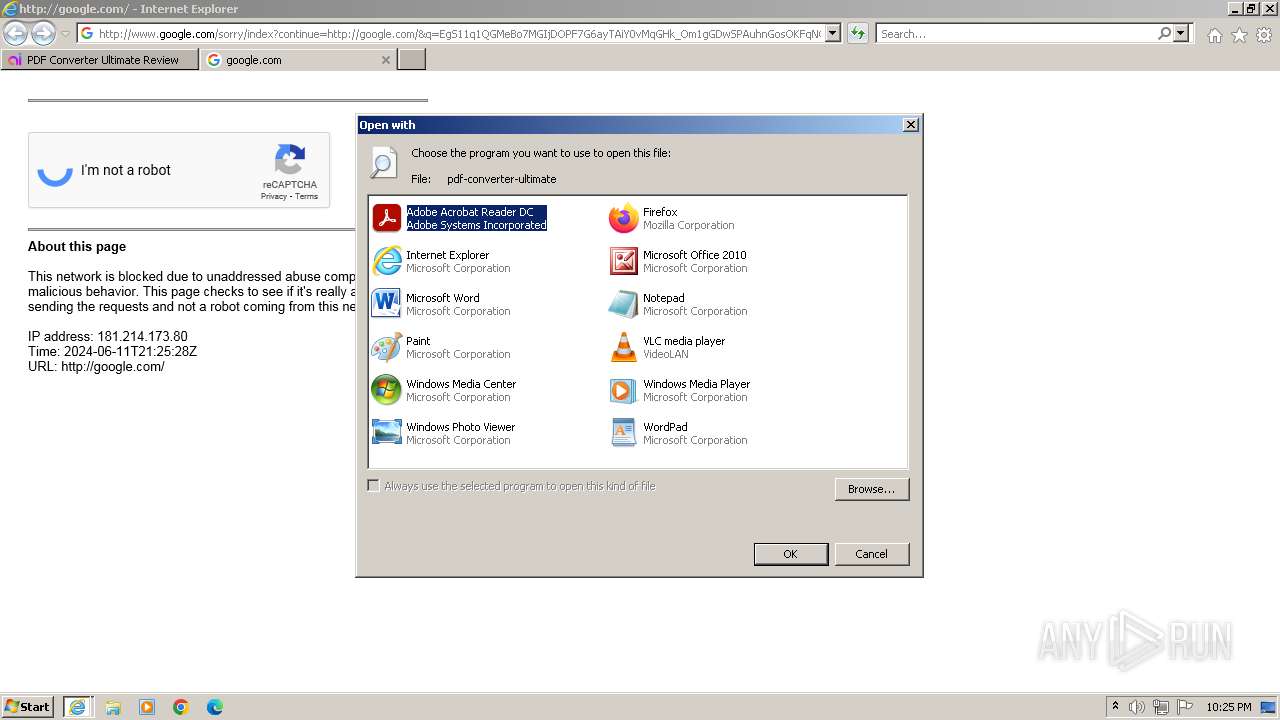Select the WordPad icon
The width and height of the screenshot is (1280, 720).
(x=624, y=433)
